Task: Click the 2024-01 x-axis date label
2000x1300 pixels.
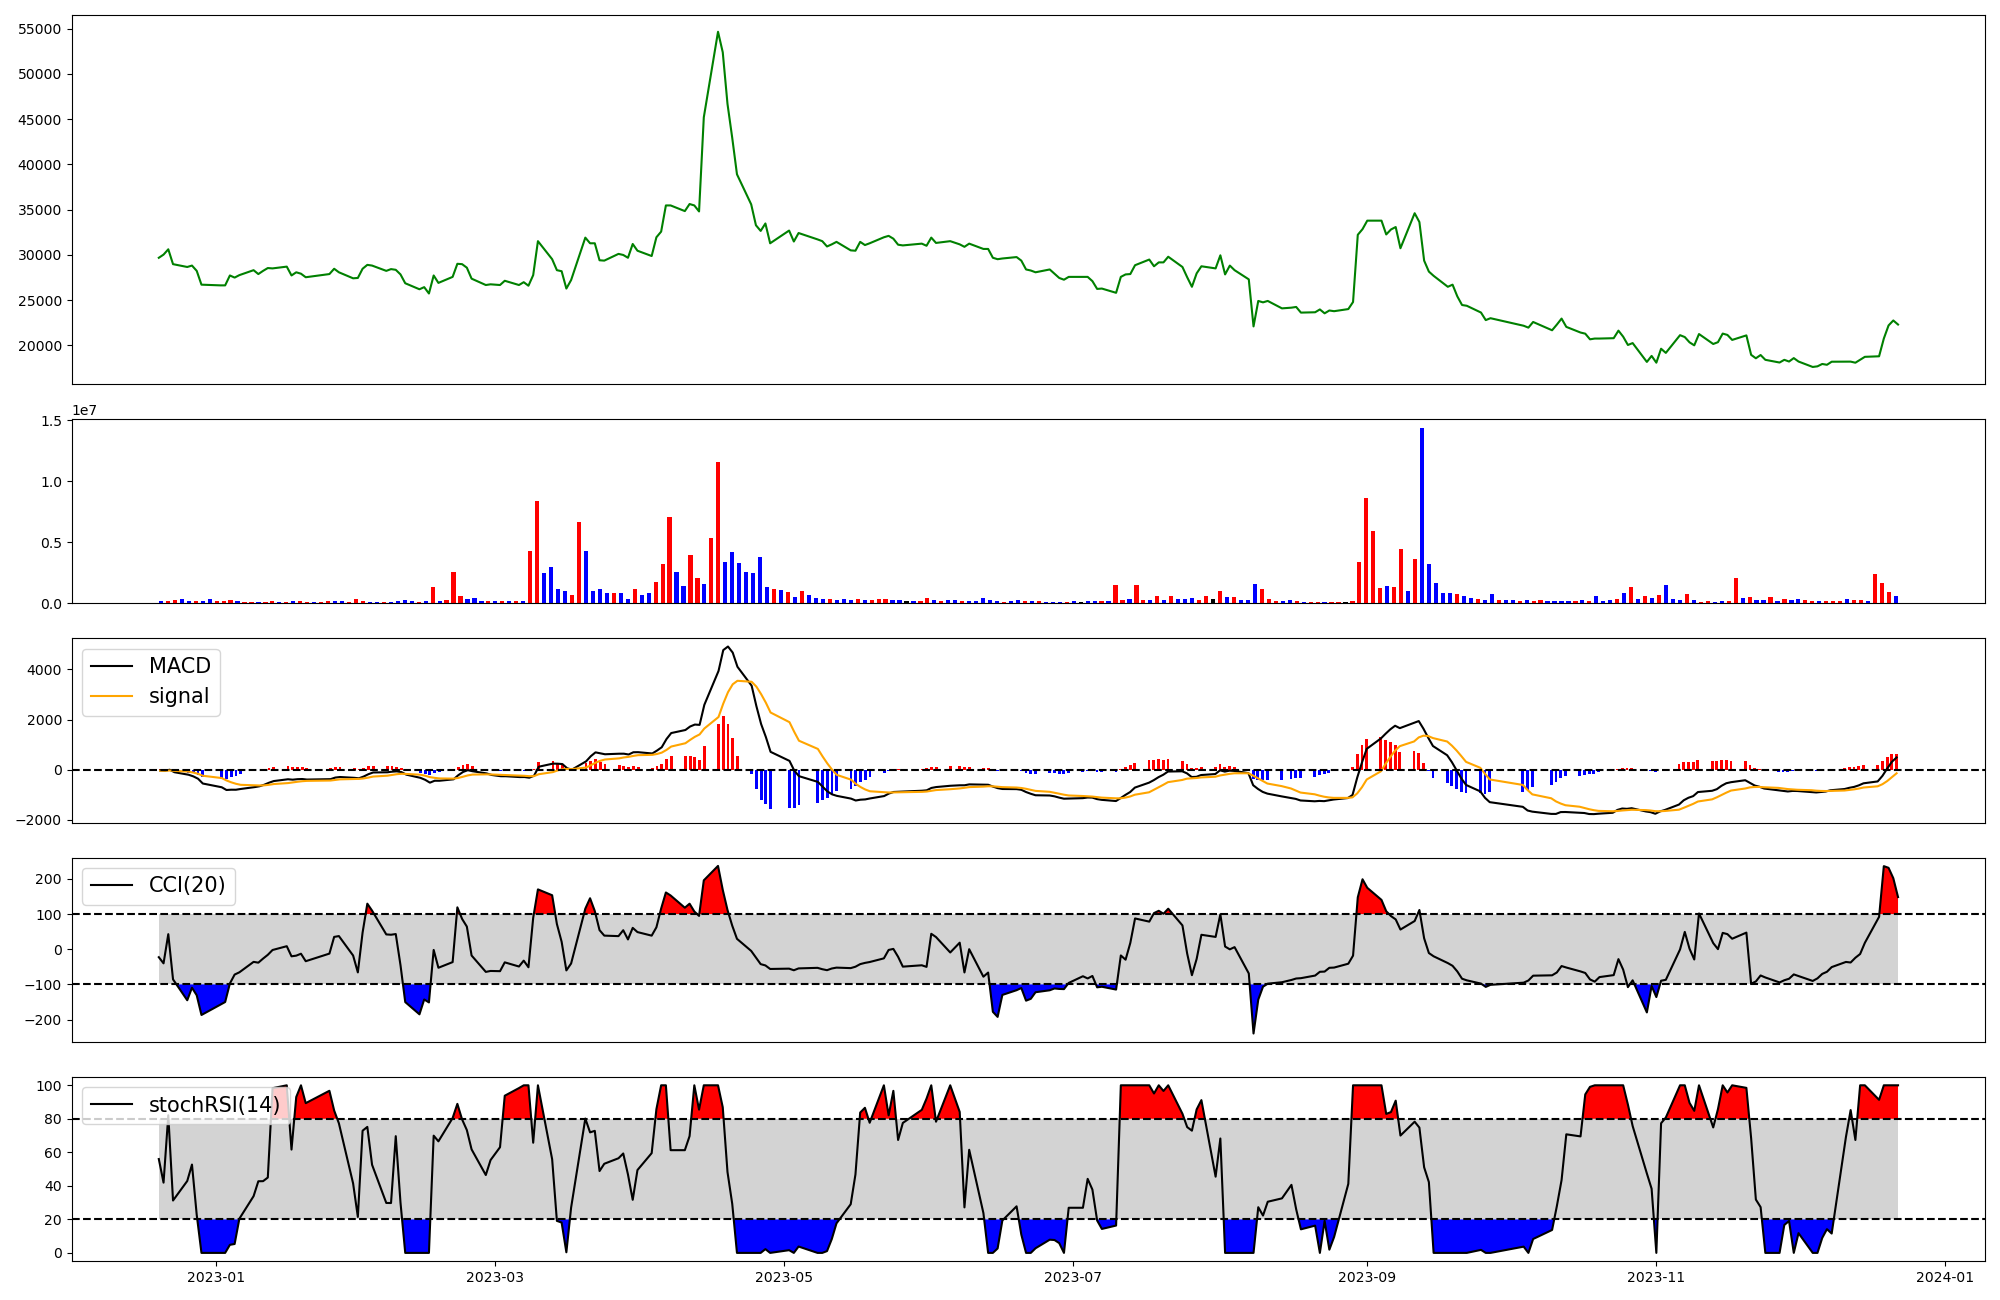Action: tap(1945, 1277)
